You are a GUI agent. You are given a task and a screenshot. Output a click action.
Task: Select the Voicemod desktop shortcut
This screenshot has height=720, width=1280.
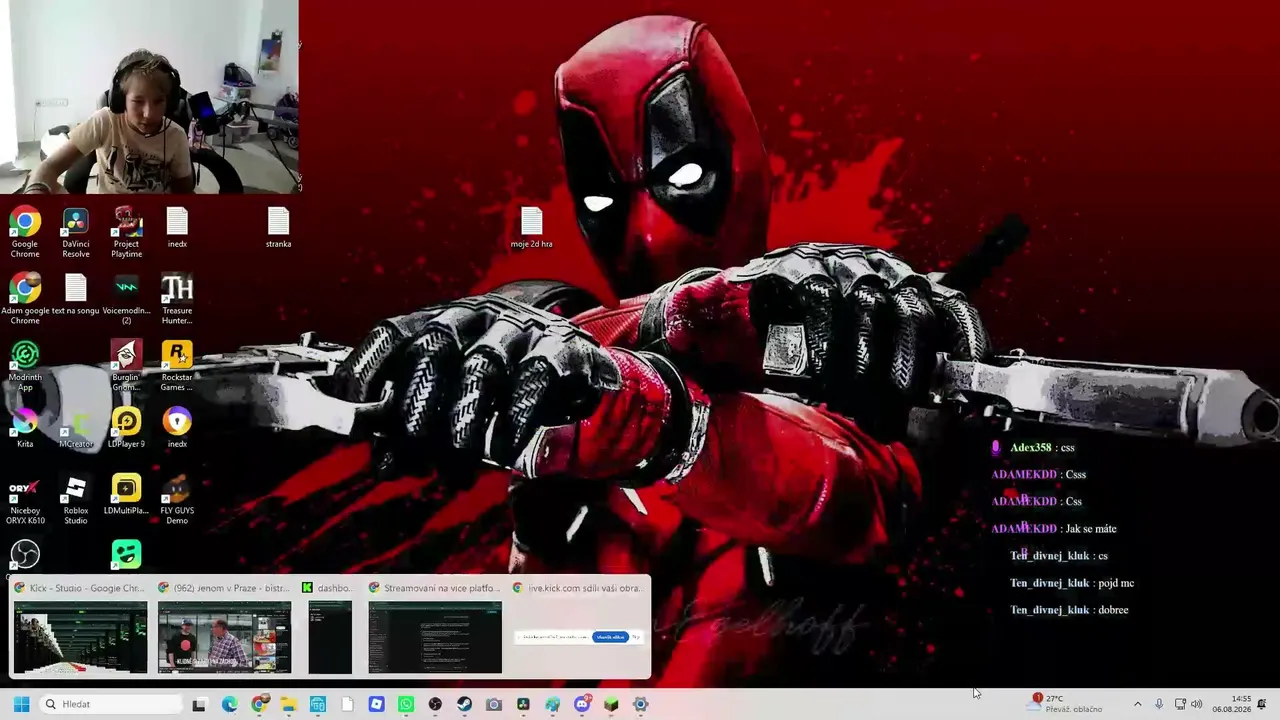(126, 299)
